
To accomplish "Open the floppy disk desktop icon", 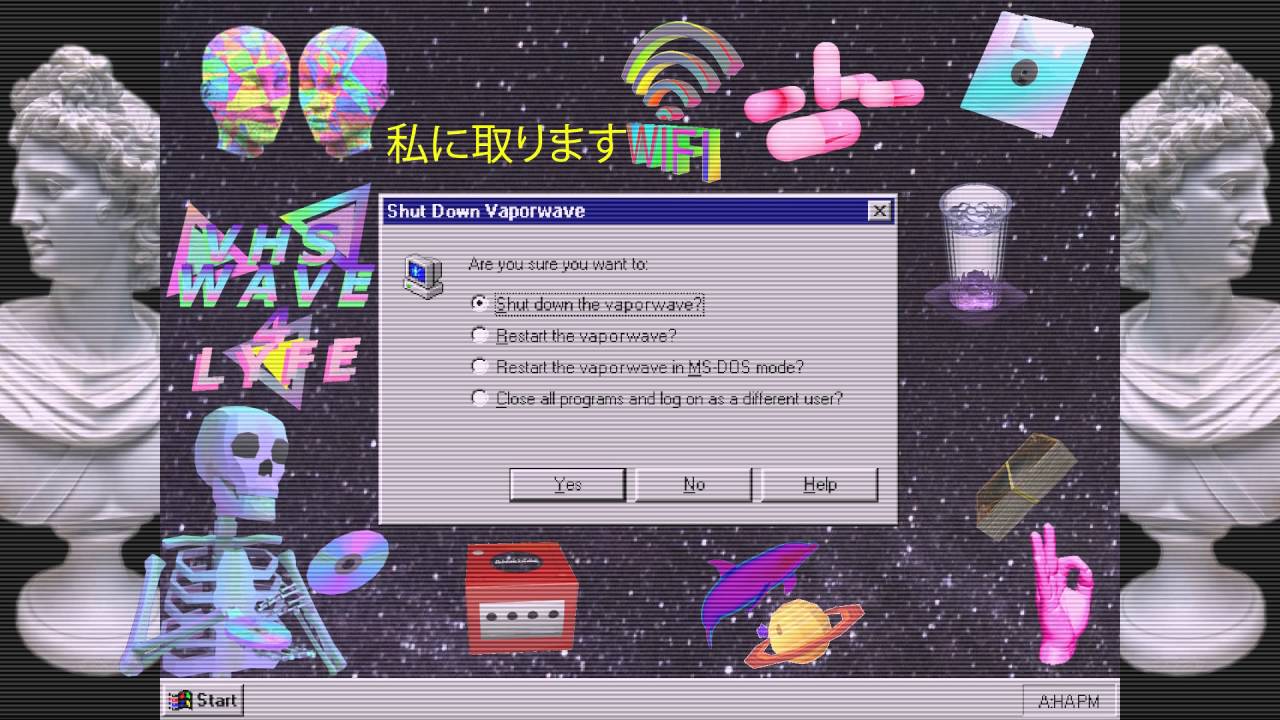I will [x=1026, y=74].
